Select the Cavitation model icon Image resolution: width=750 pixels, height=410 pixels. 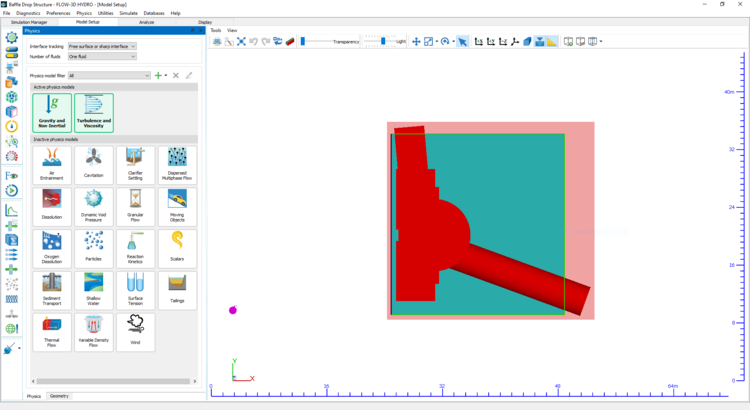(x=93, y=162)
